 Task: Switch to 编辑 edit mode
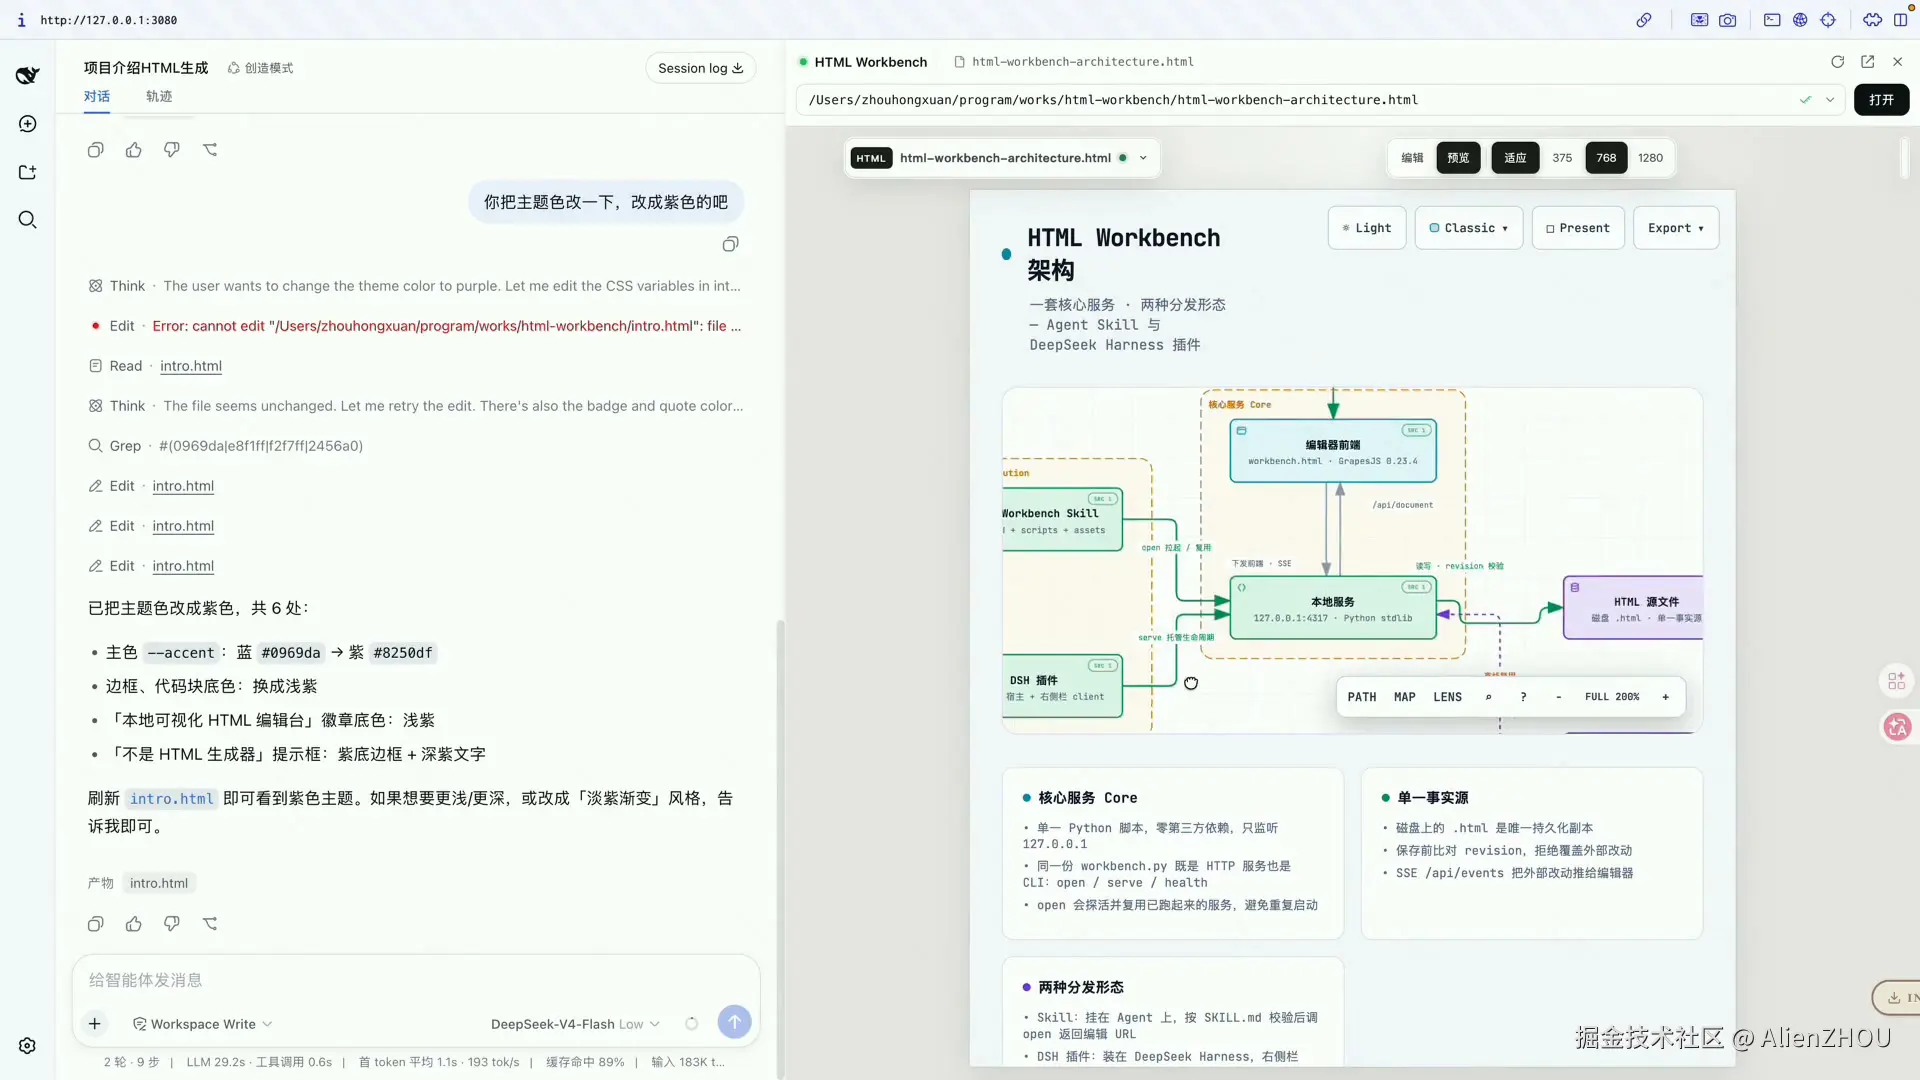point(1412,158)
